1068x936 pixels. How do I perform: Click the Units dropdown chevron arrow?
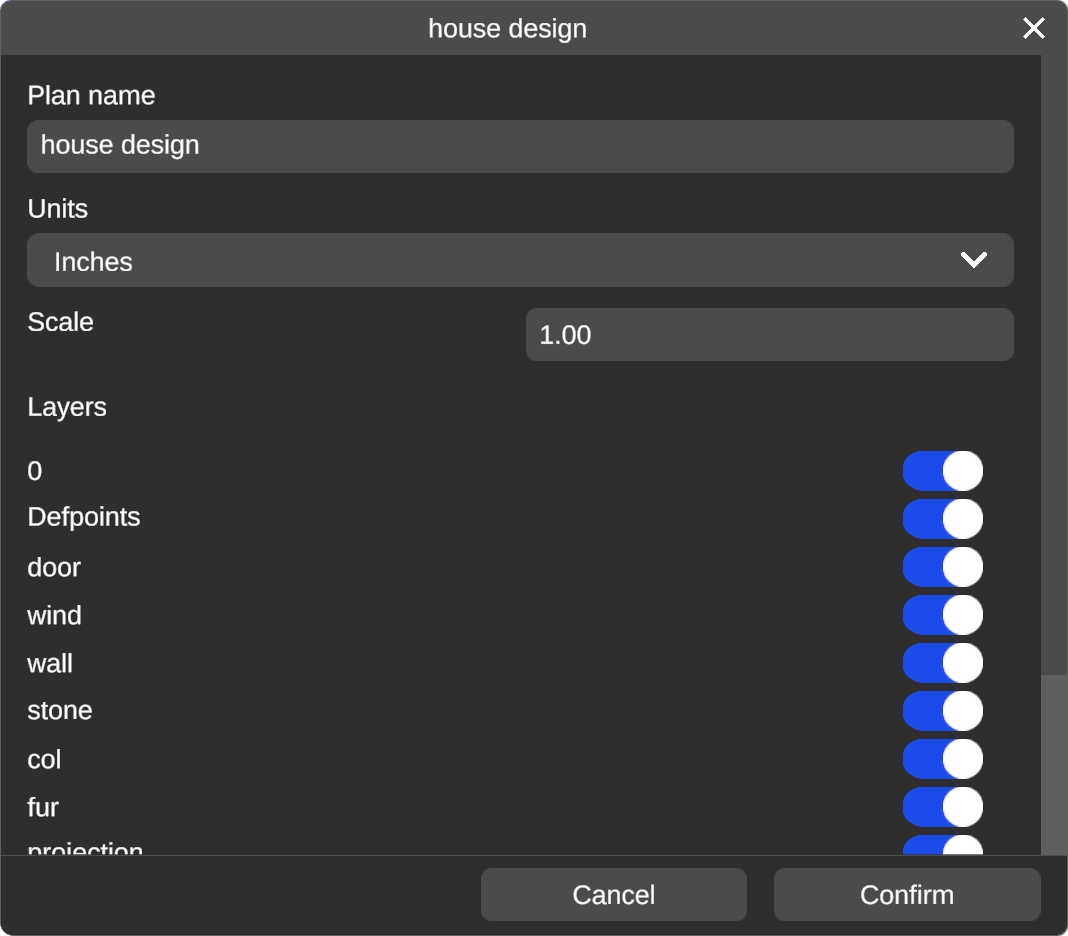click(973, 261)
